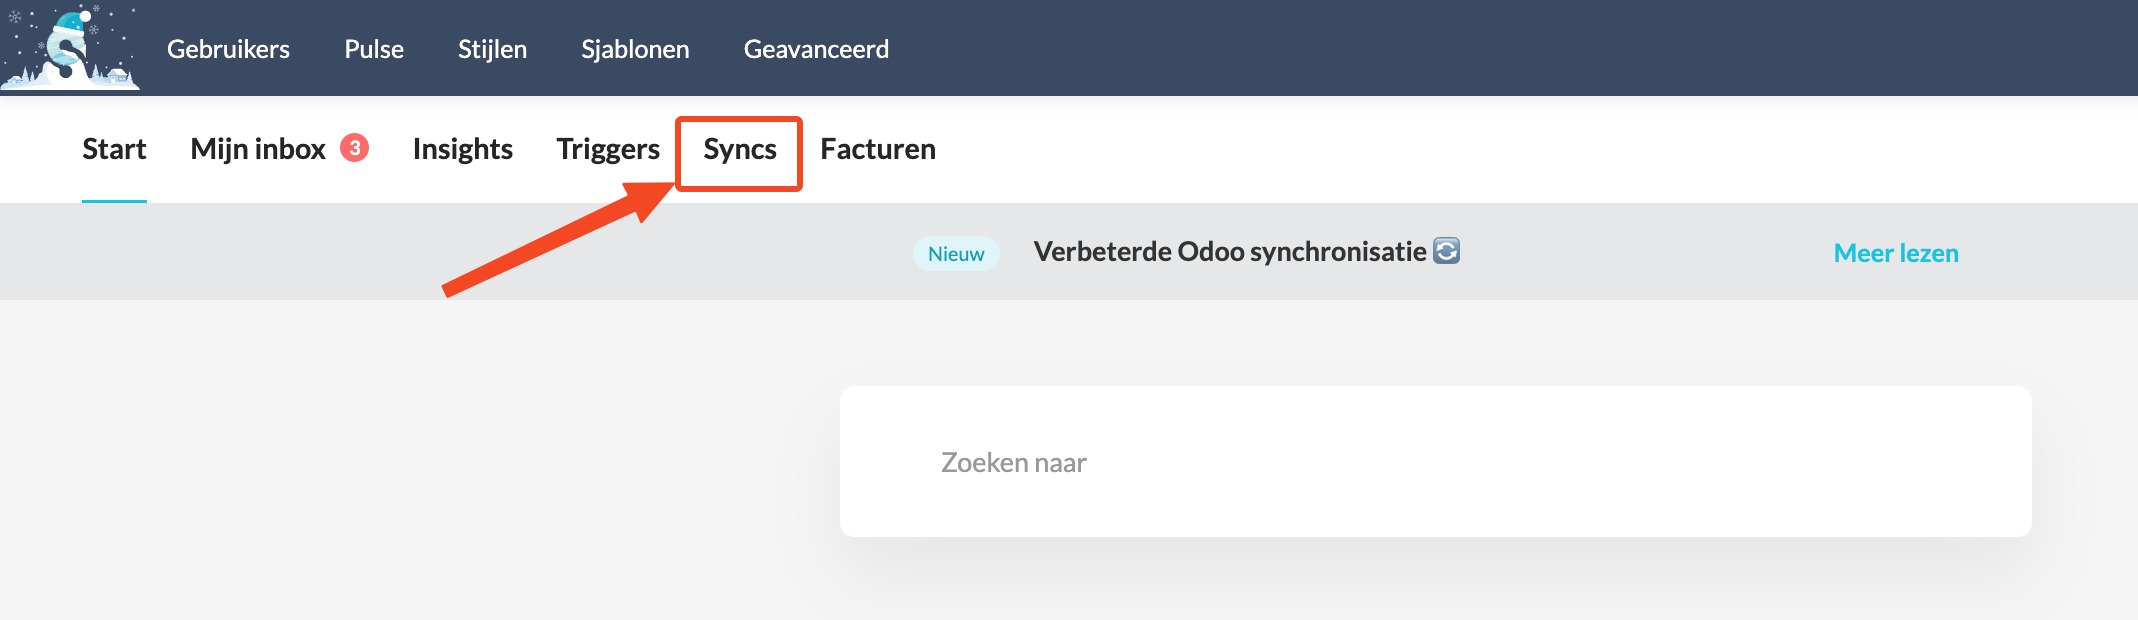Switch to the Start tab
This screenshot has height=620, width=2138.
pyautogui.click(x=114, y=149)
